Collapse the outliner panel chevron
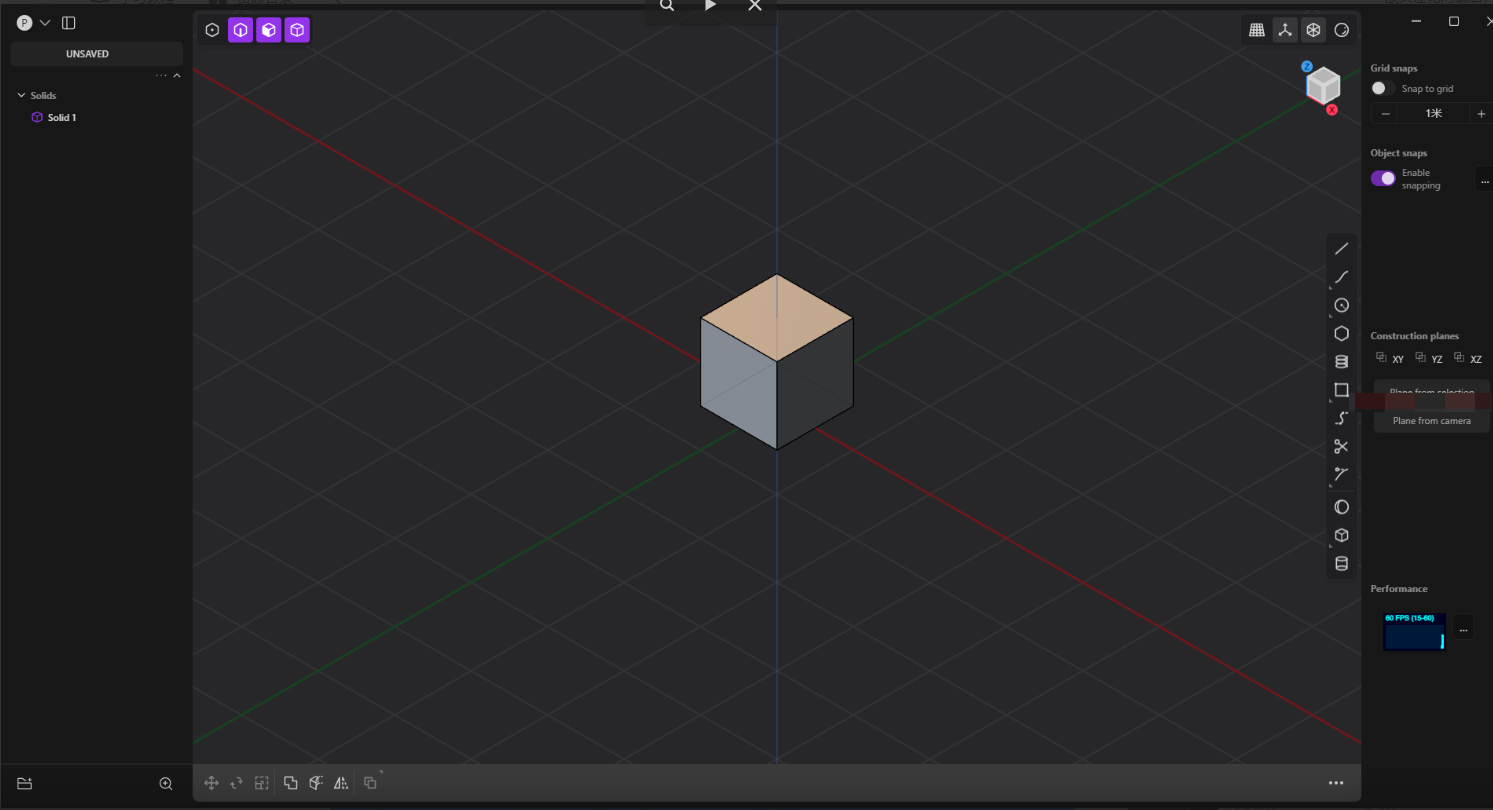The image size is (1493, 810). (177, 76)
